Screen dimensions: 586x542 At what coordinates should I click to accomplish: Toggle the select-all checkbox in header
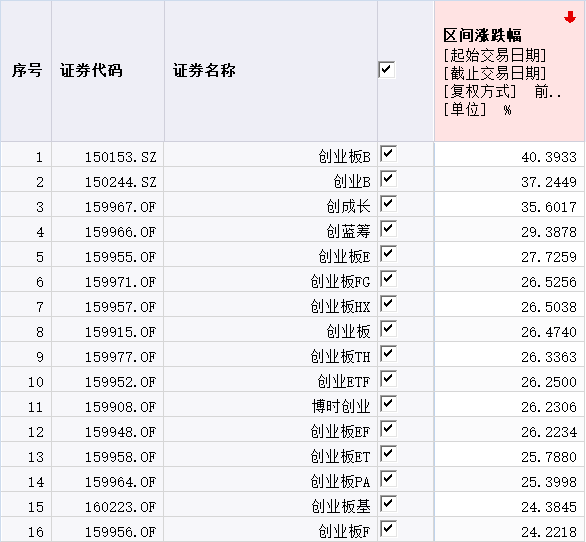click(x=386, y=70)
